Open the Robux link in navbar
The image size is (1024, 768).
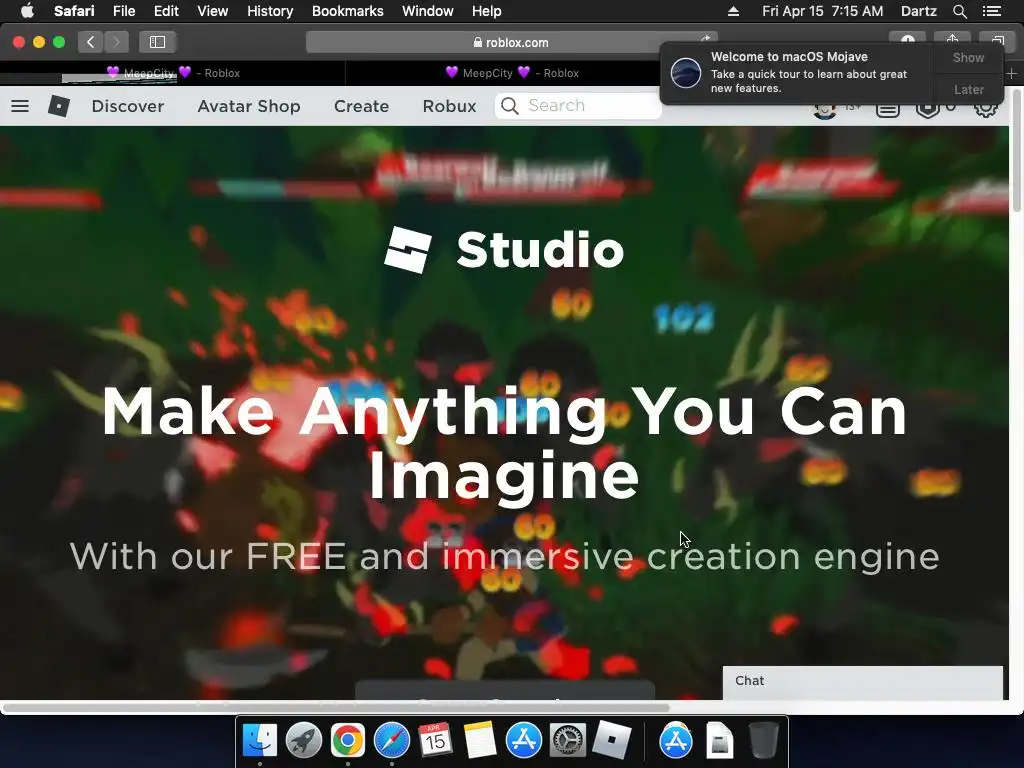449,106
